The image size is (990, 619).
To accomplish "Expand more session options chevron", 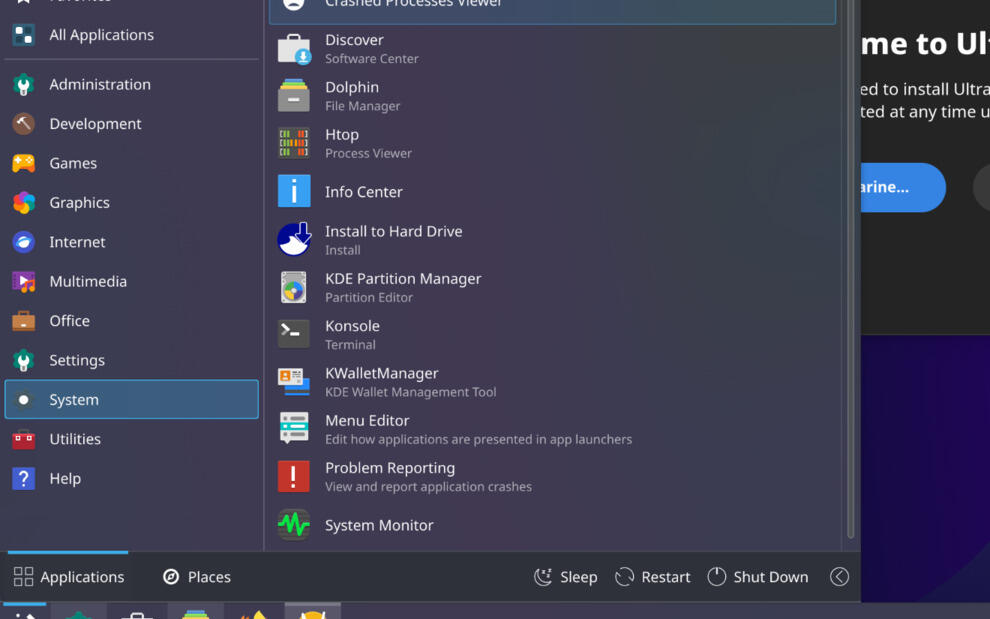I will 839,577.
